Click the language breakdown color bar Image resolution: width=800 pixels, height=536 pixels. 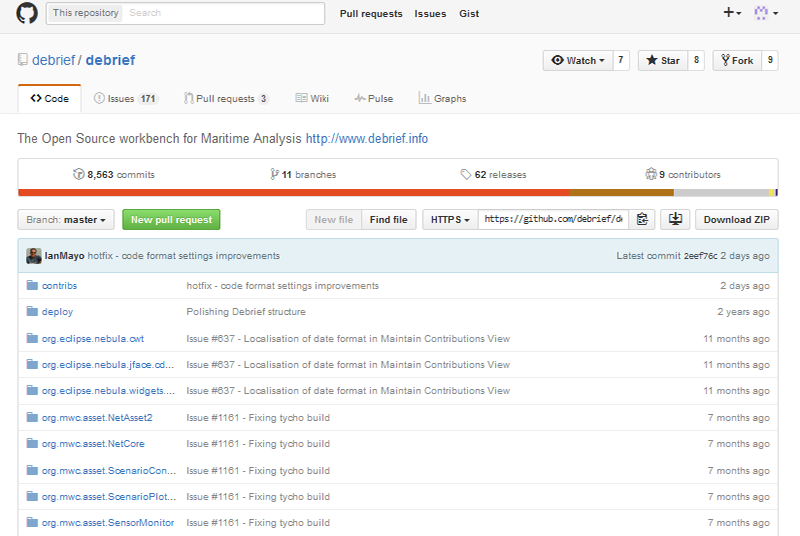pos(398,193)
